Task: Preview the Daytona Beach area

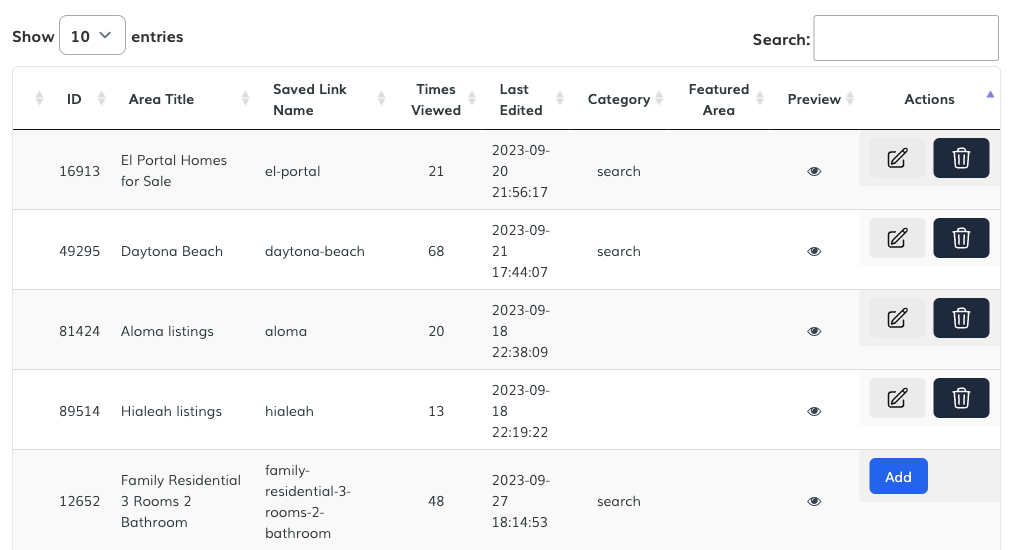Action: click(814, 251)
